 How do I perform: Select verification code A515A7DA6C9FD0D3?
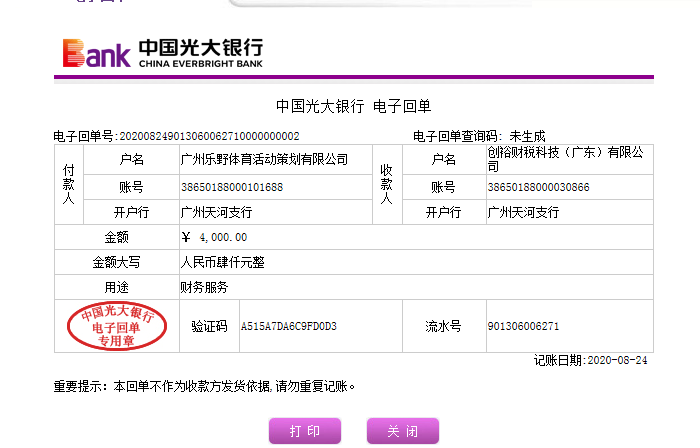click(289, 326)
